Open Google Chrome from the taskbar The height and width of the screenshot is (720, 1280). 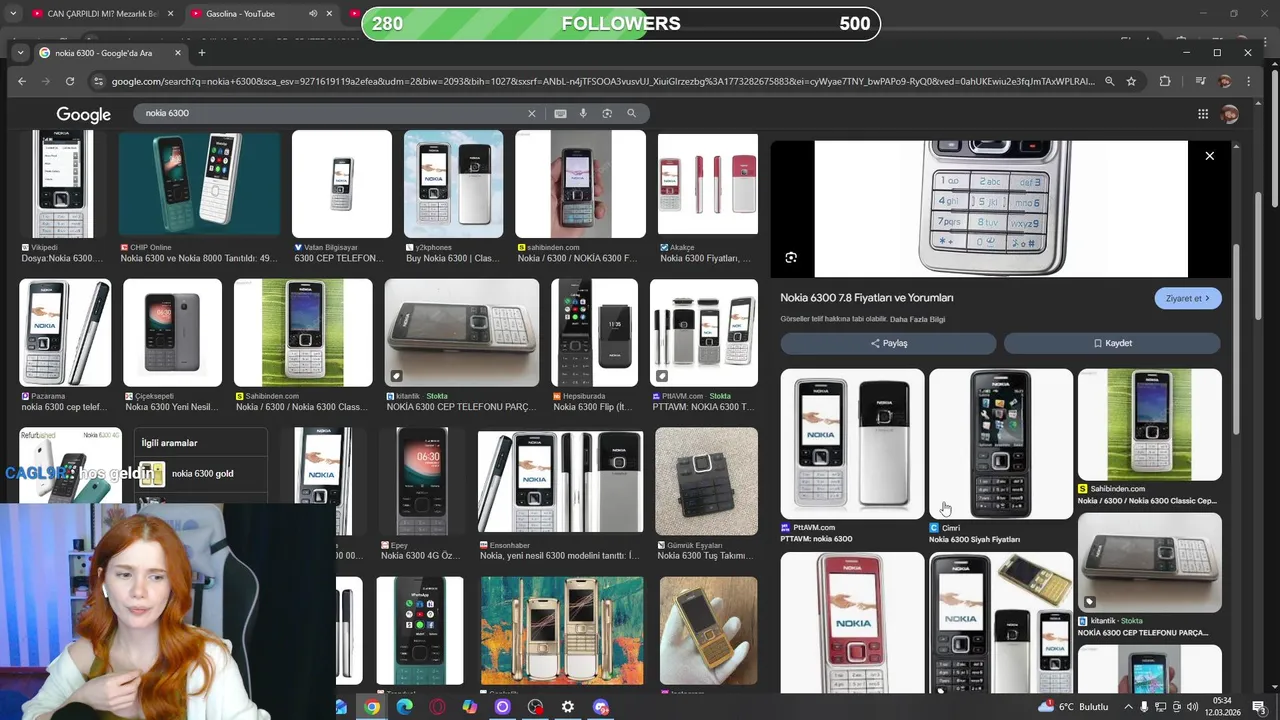372,707
